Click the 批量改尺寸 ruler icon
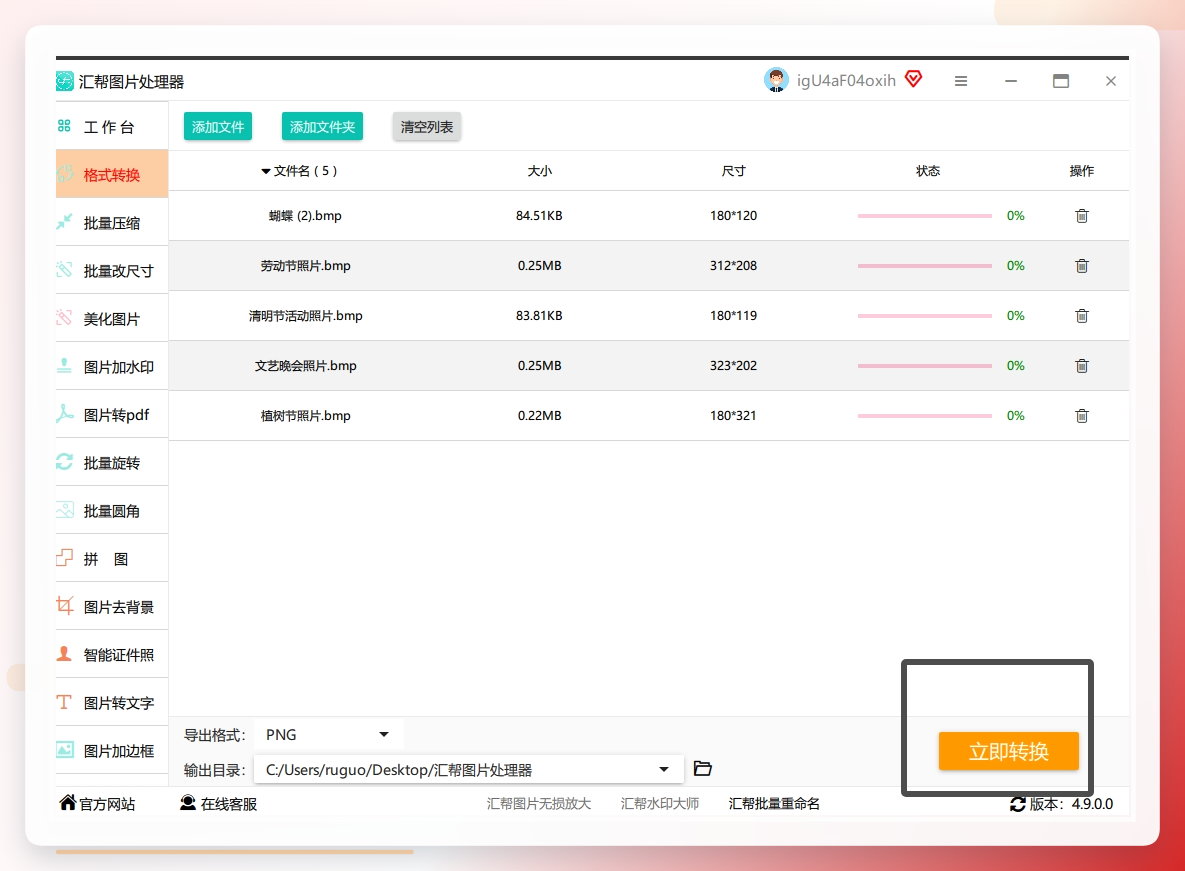The image size is (1185, 871). 64,269
